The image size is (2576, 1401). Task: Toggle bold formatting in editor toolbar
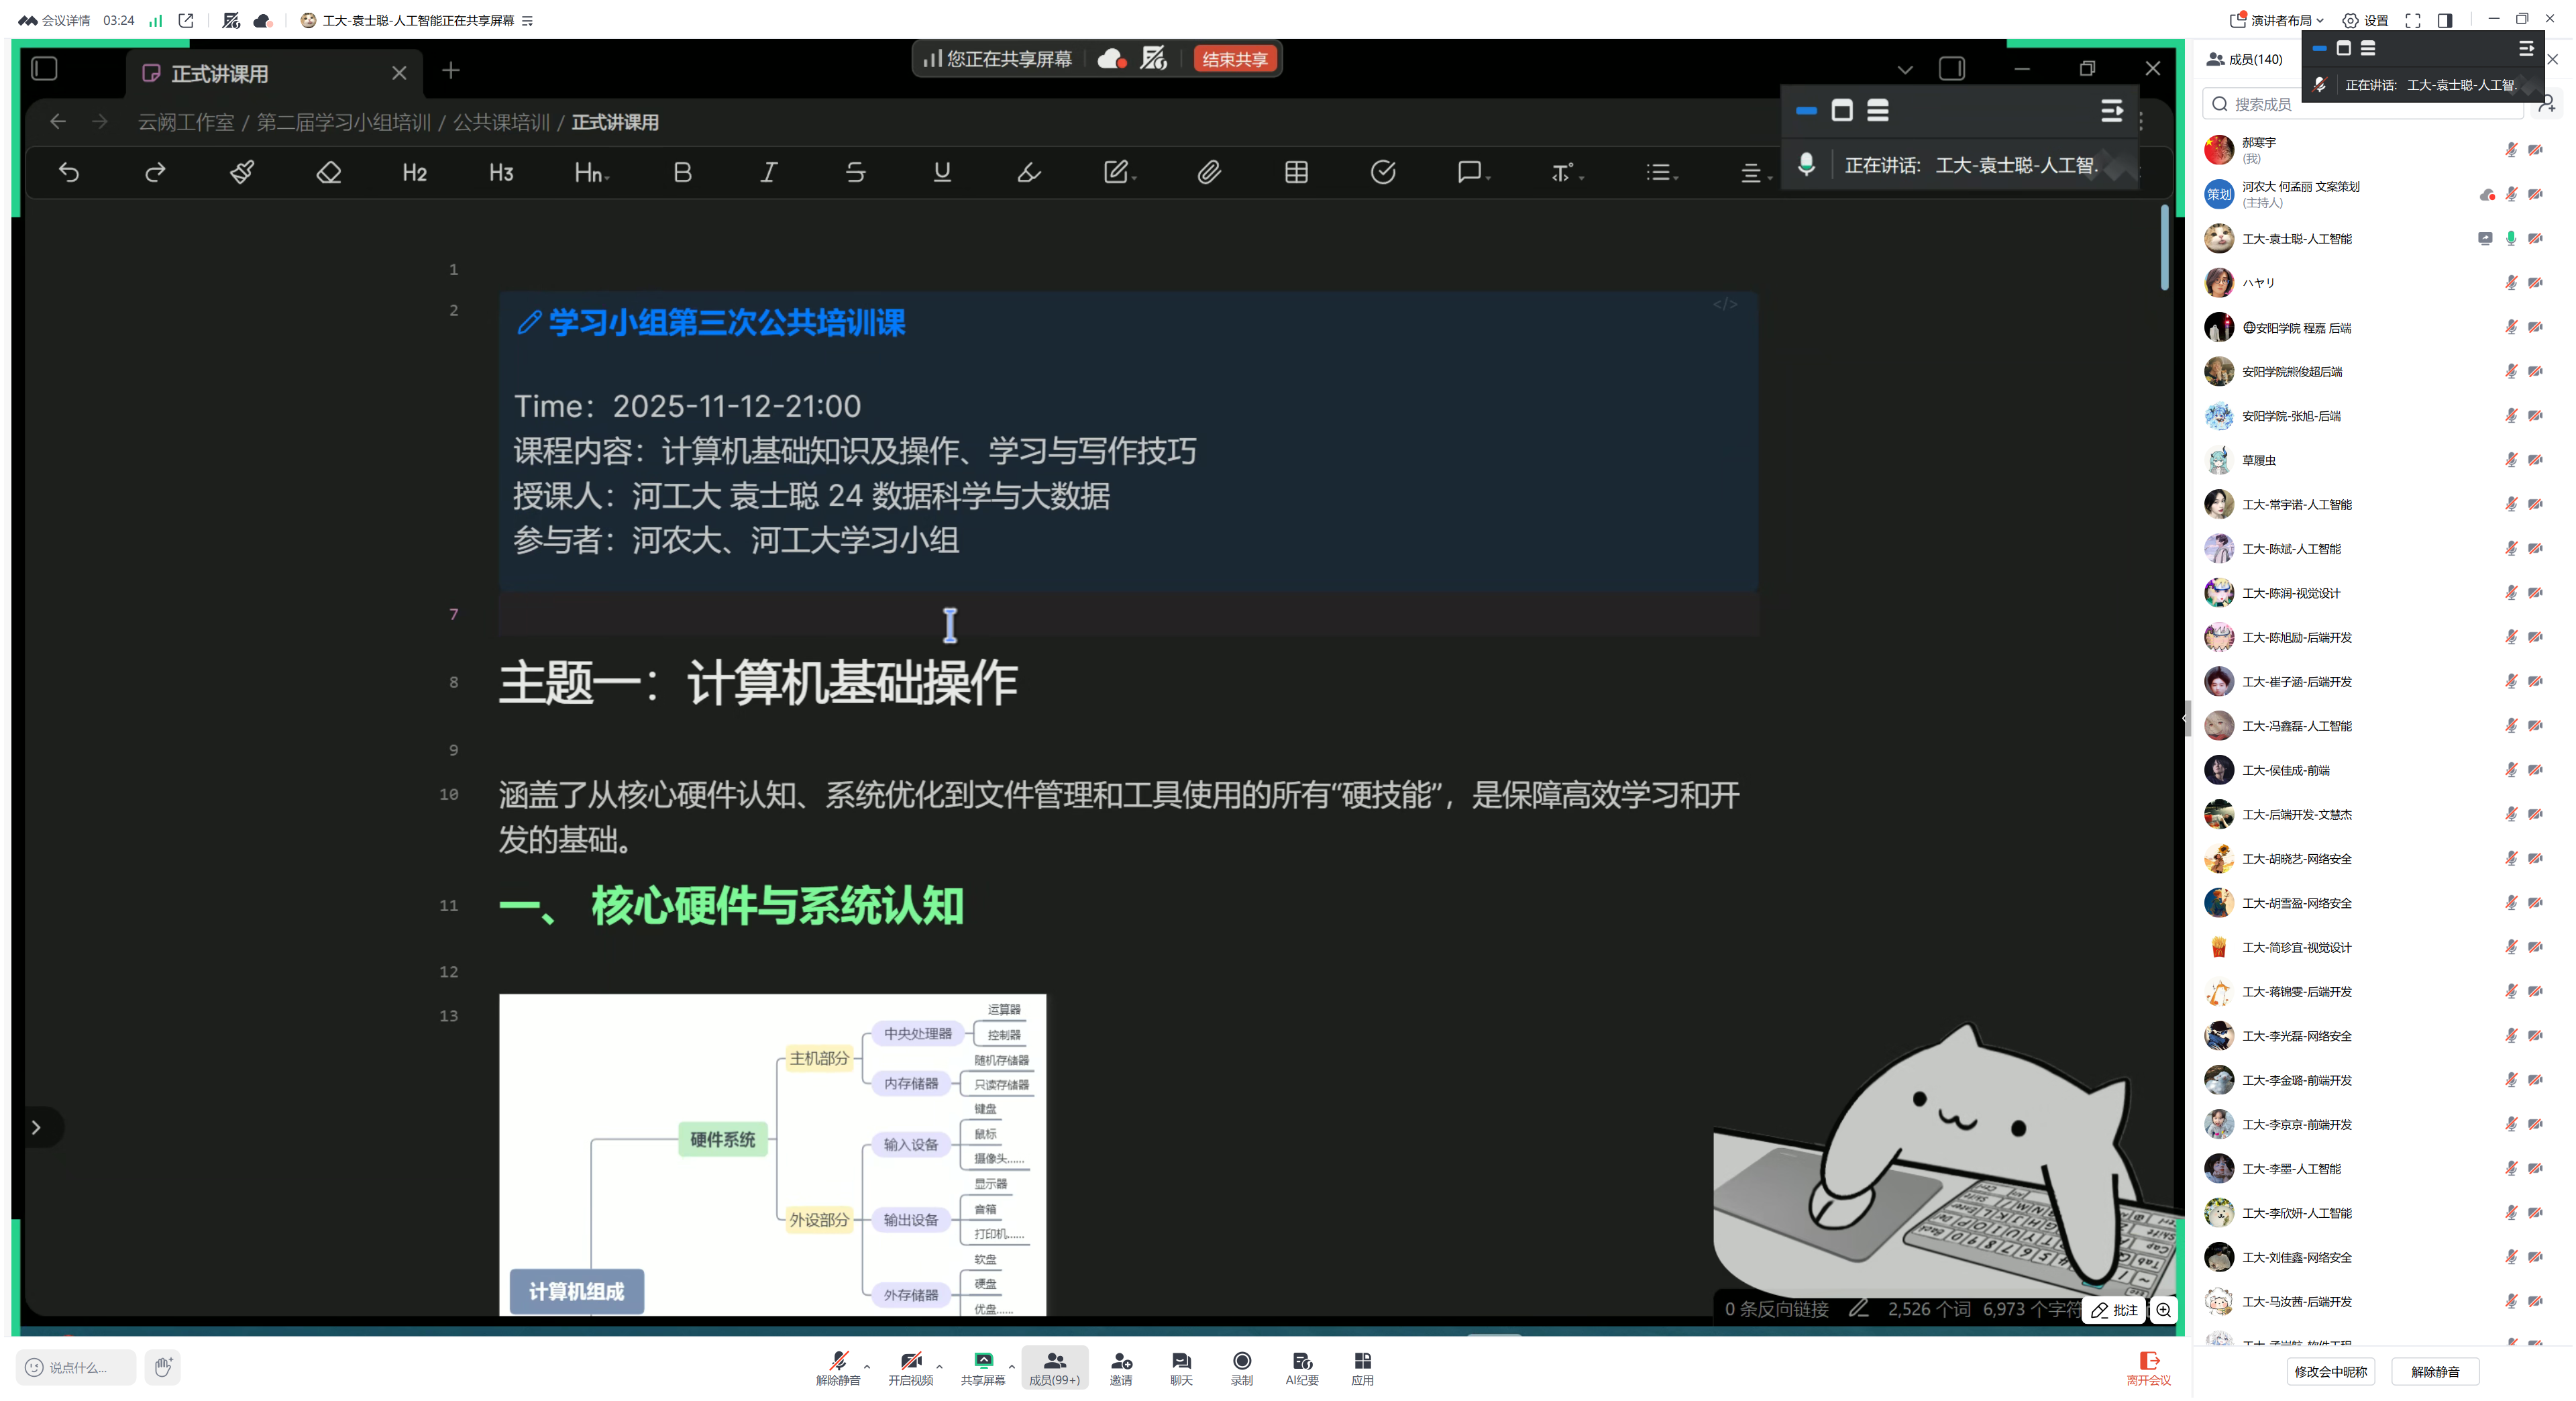[682, 172]
